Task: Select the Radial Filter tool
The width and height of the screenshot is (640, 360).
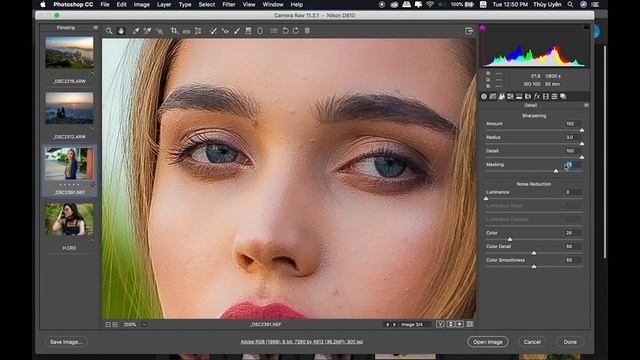Action: (x=260, y=31)
